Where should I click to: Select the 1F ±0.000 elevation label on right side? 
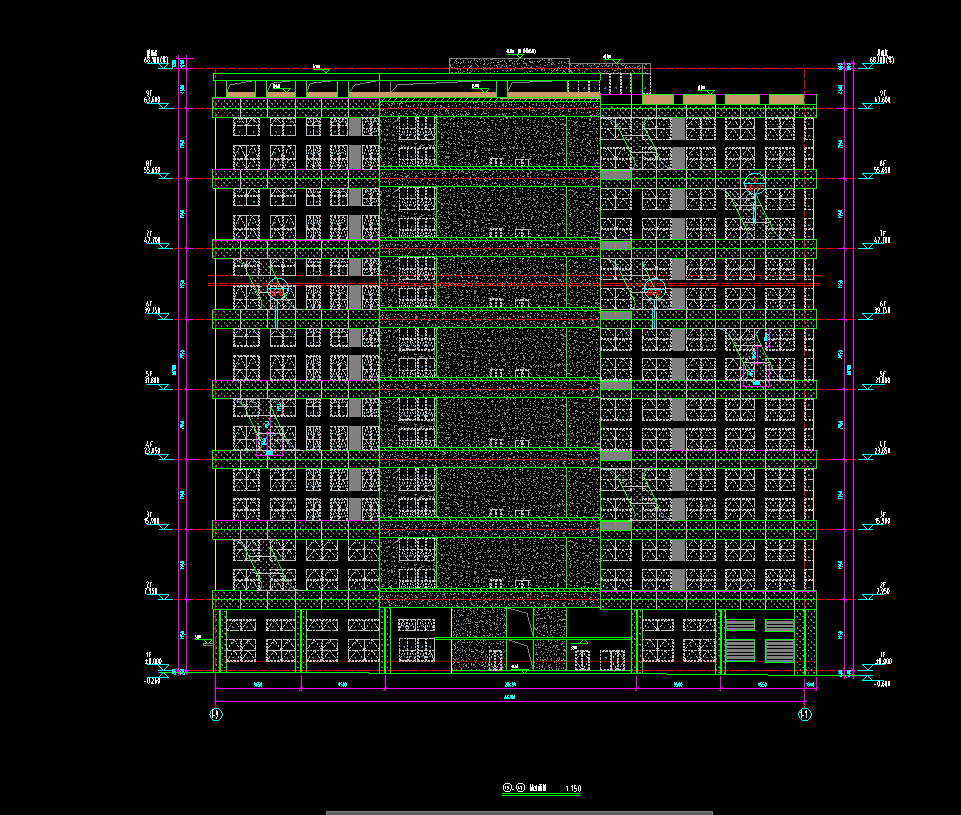pos(883,659)
